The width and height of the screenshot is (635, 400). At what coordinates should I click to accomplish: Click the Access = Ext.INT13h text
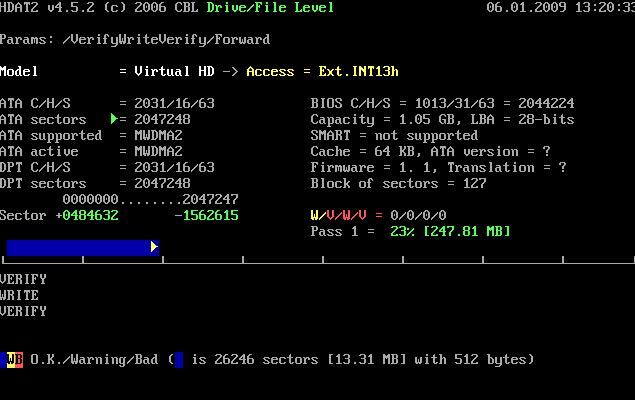tap(322, 72)
